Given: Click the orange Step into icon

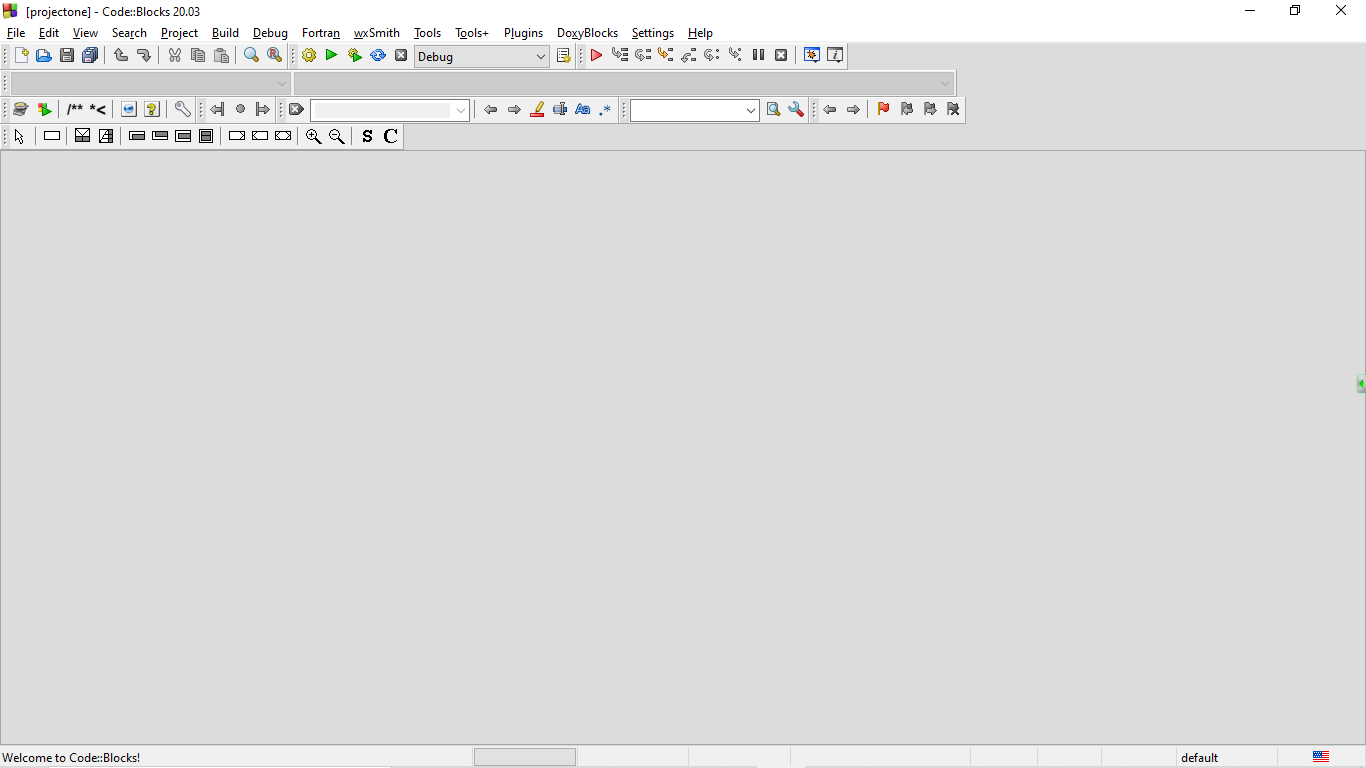Looking at the screenshot, I should click(x=666, y=56).
